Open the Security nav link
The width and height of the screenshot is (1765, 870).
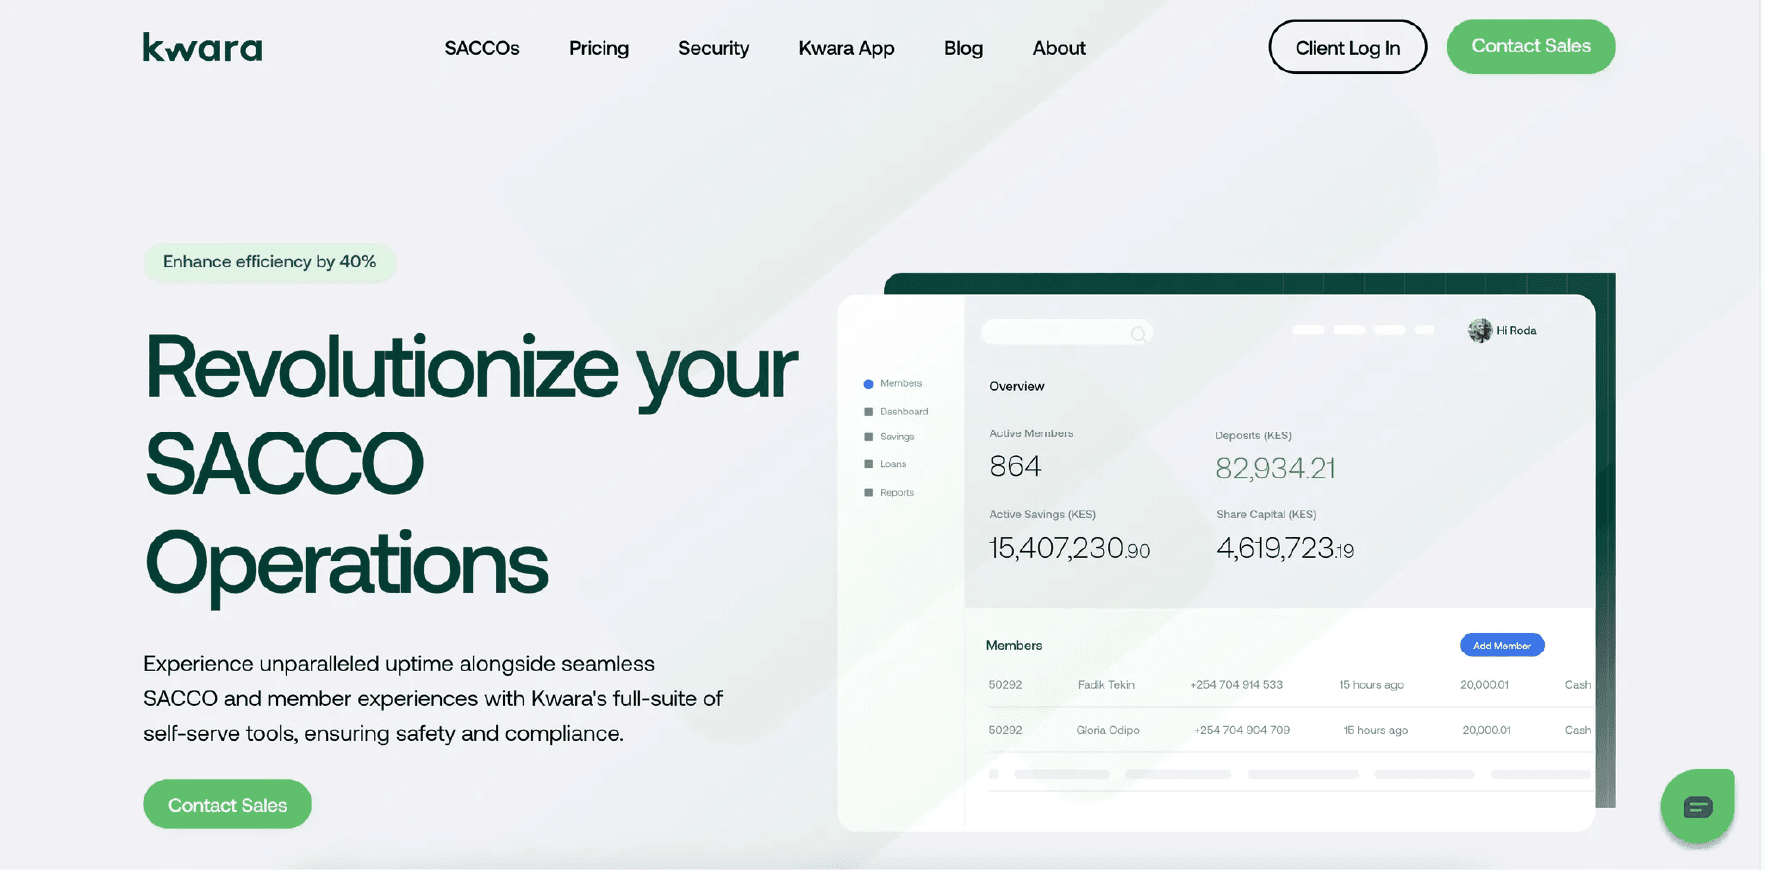pos(713,48)
